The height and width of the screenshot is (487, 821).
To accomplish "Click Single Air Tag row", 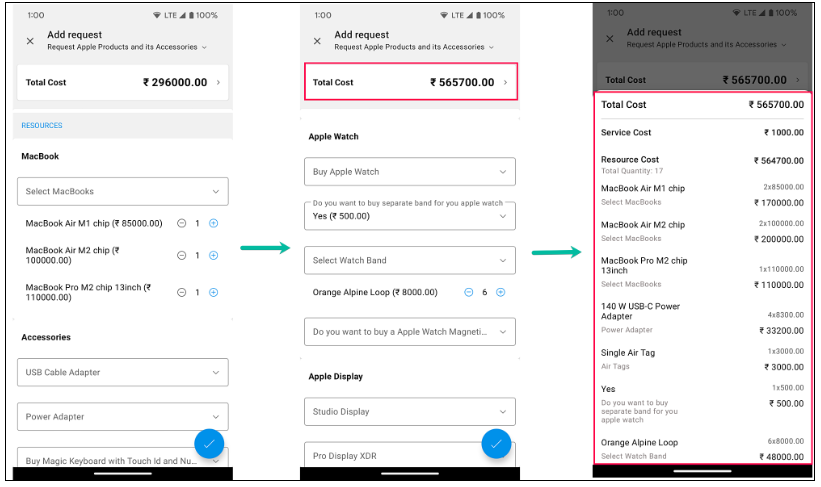I will tap(702, 359).
